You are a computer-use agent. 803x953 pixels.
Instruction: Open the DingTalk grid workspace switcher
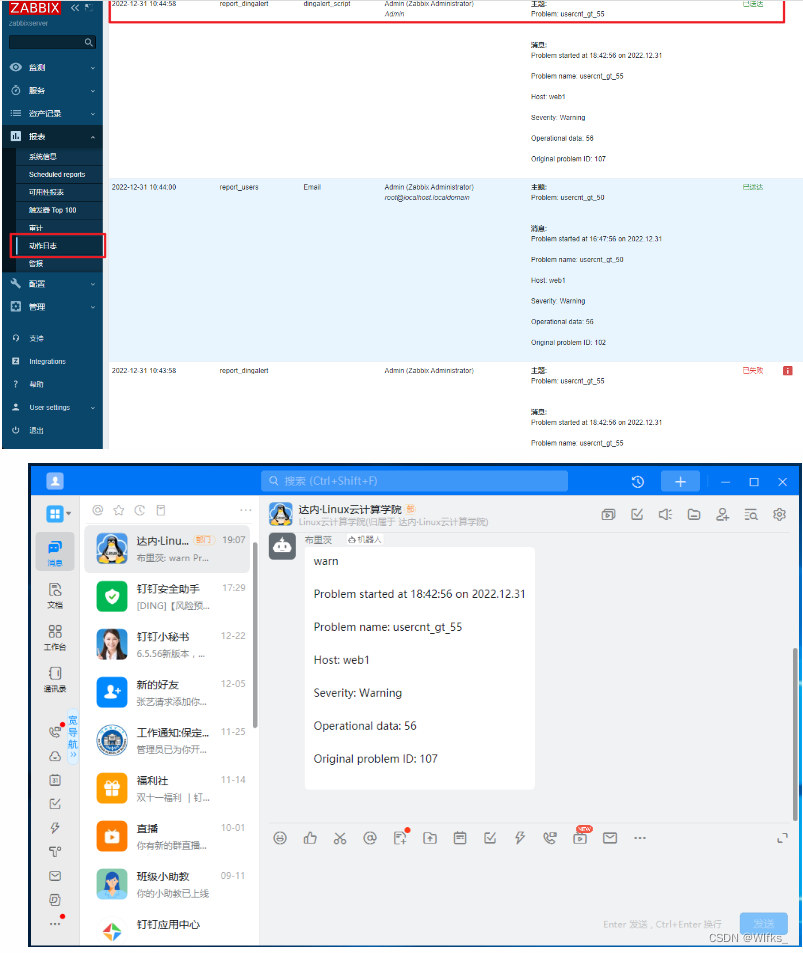tap(58, 514)
